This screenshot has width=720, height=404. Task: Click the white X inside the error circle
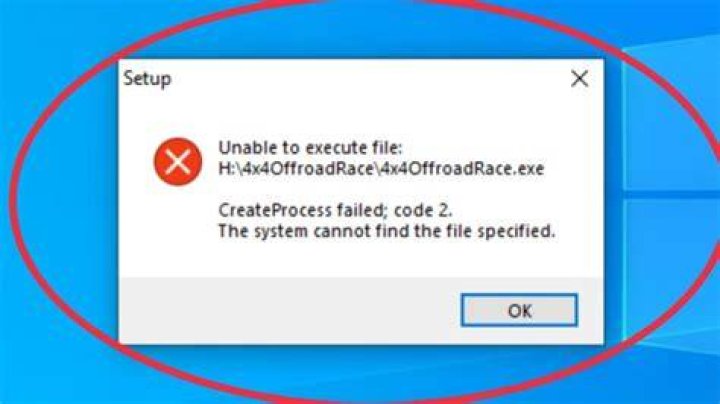coord(178,162)
